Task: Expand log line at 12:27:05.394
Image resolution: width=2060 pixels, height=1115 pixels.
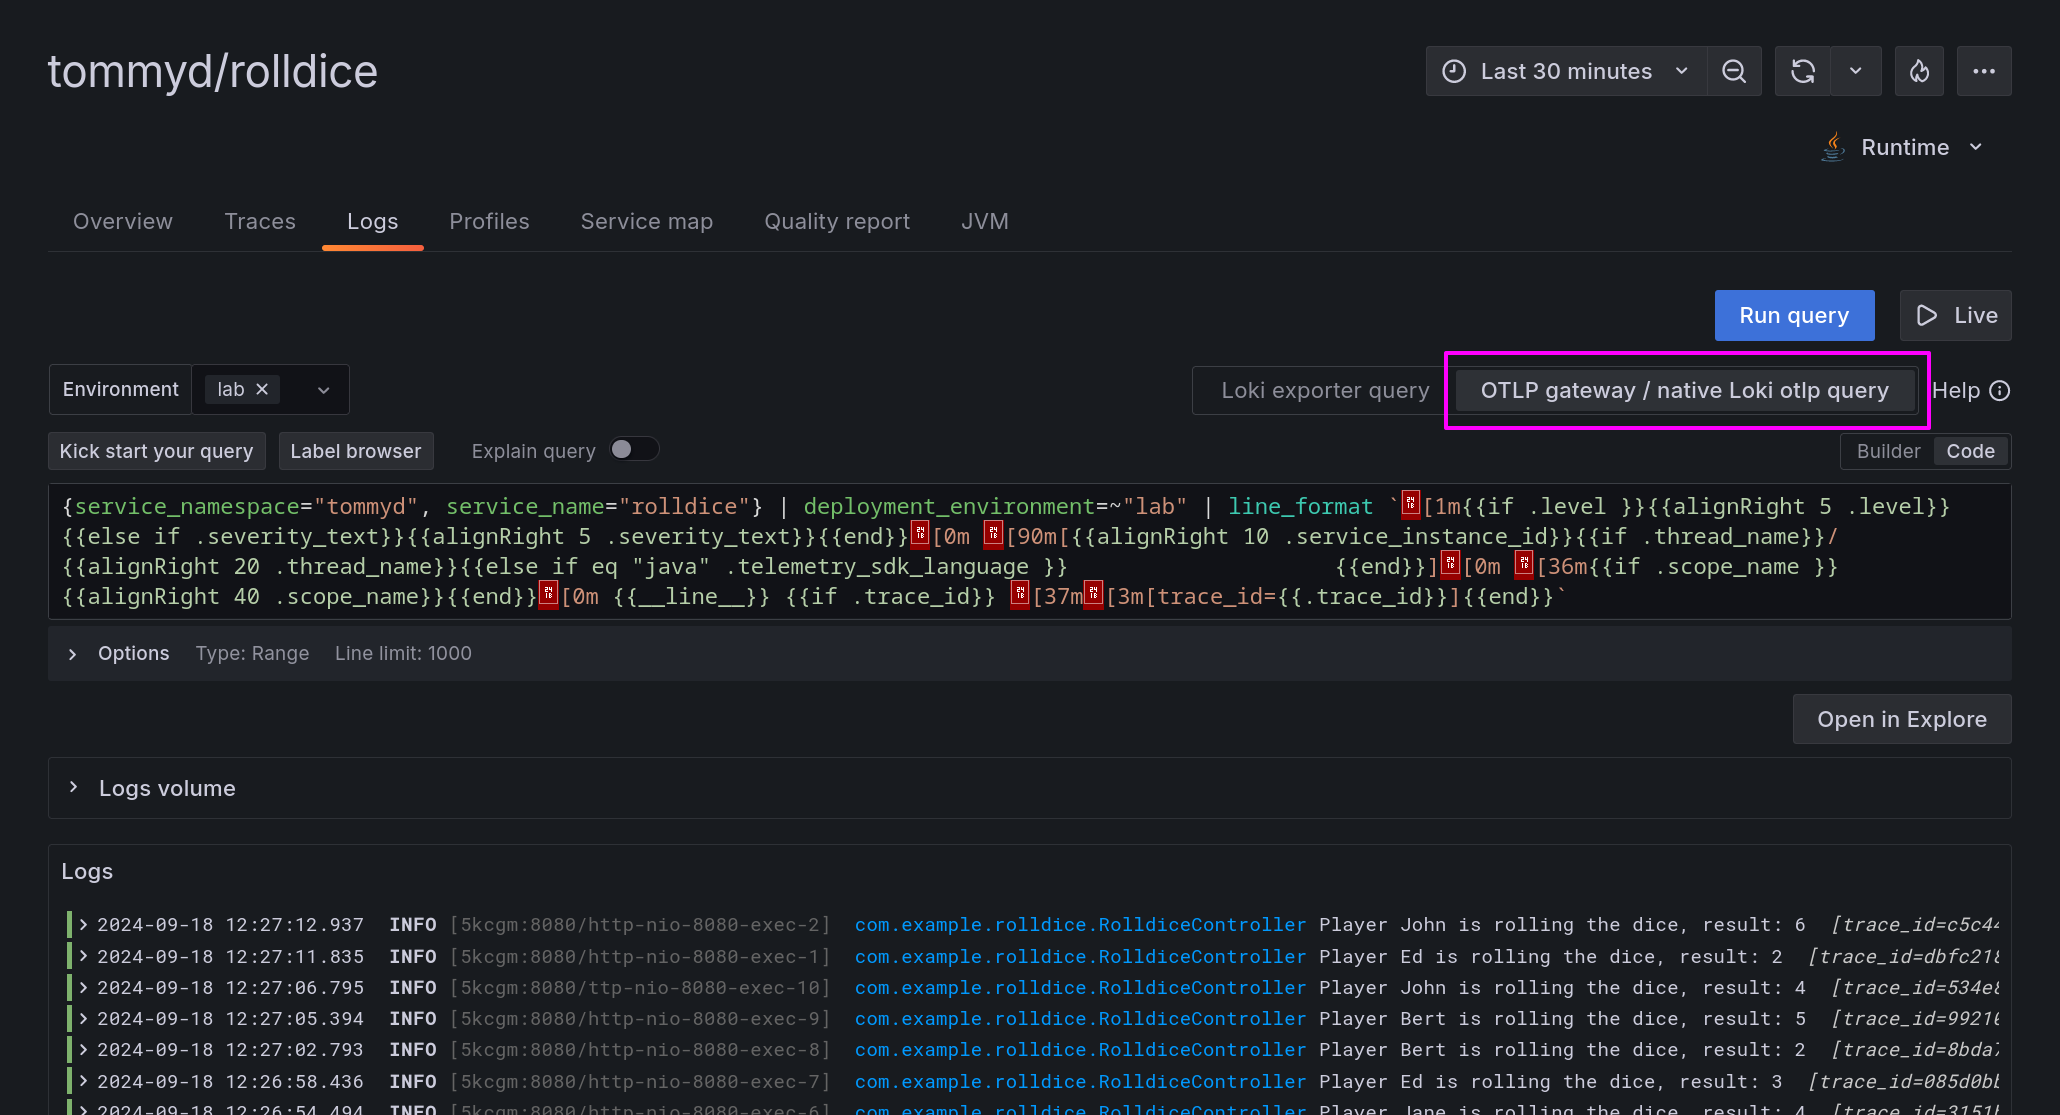Action: (x=84, y=1018)
